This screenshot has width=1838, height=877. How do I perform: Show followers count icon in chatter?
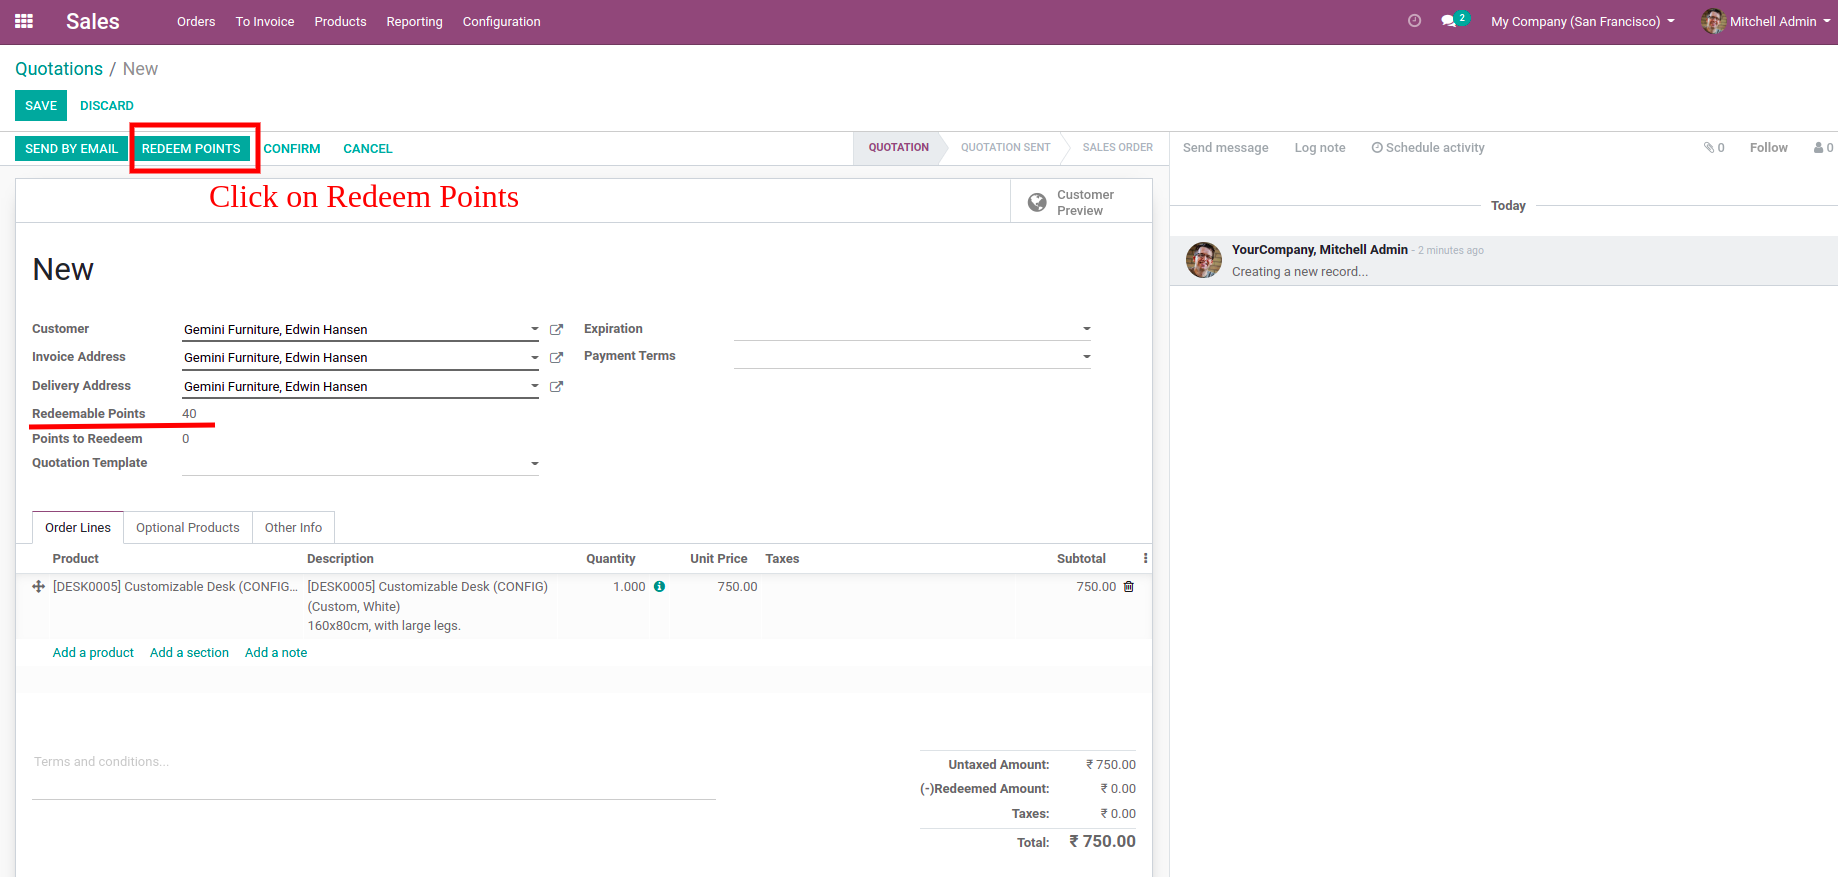[x=1823, y=148]
